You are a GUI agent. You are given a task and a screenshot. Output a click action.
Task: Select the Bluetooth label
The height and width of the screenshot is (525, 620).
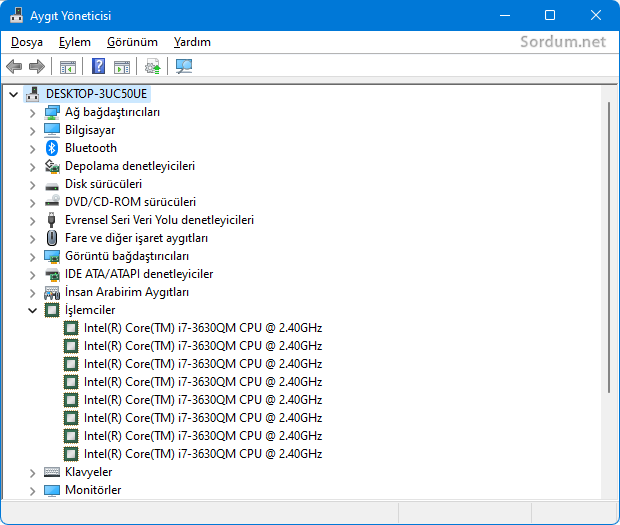91,148
